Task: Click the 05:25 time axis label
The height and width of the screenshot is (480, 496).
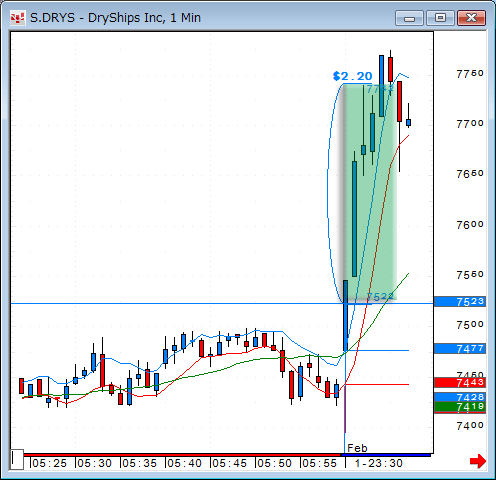Action: pos(49,463)
